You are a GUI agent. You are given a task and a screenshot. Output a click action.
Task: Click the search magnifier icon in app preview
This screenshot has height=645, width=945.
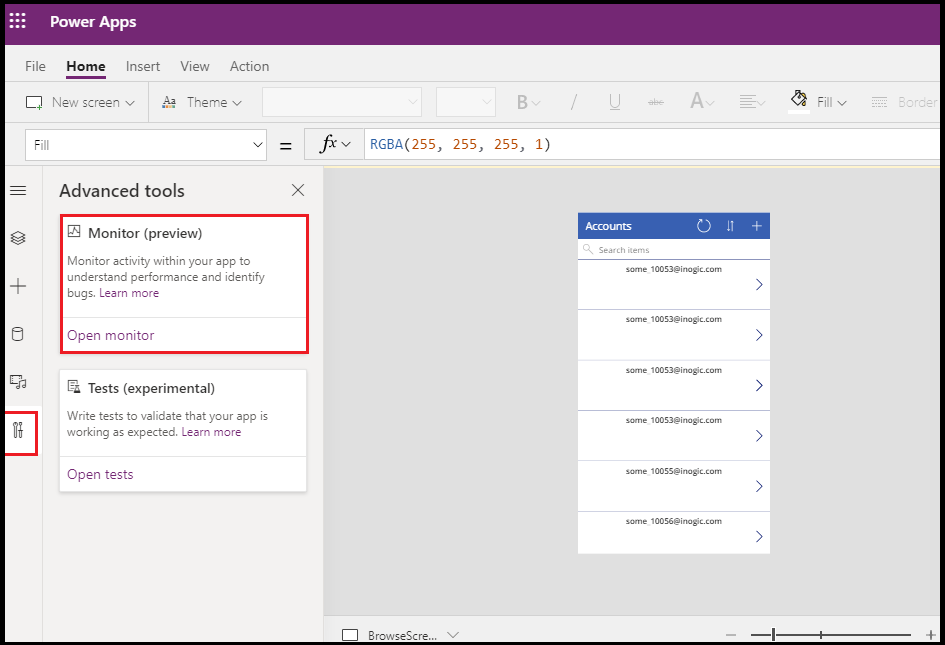click(588, 249)
